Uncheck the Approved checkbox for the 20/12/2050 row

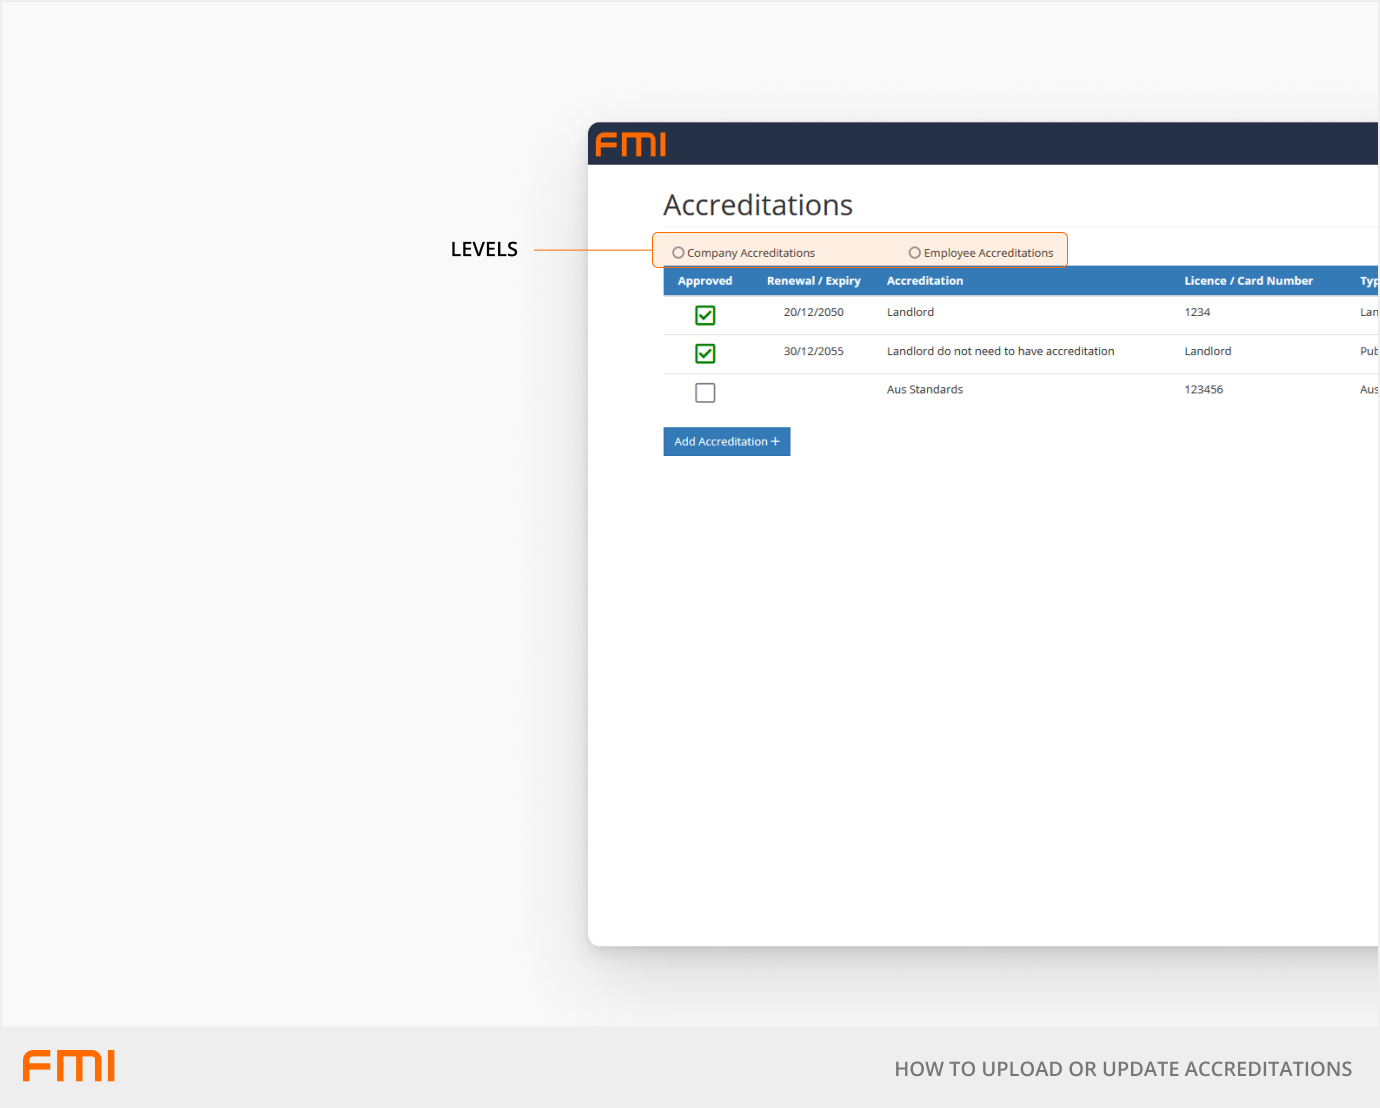pyautogui.click(x=705, y=315)
